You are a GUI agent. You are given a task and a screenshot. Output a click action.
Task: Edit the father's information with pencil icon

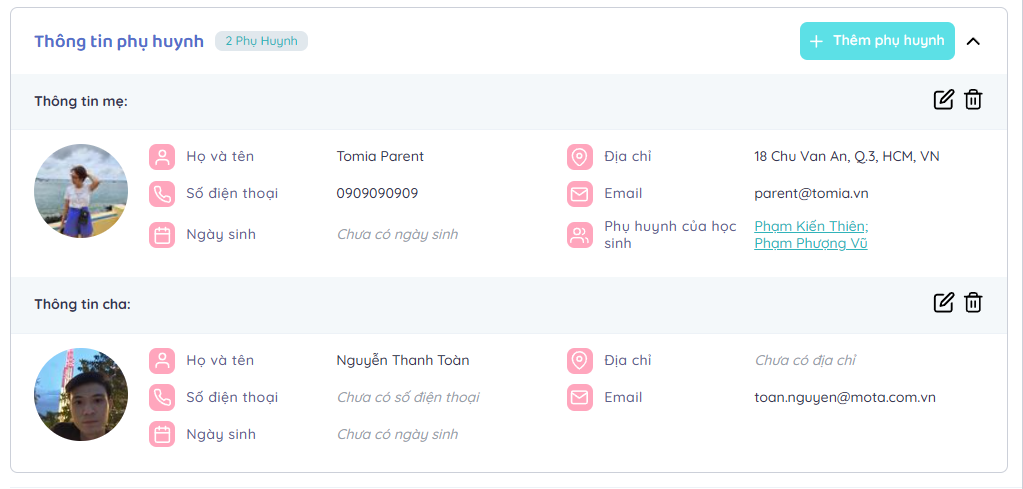(x=943, y=303)
